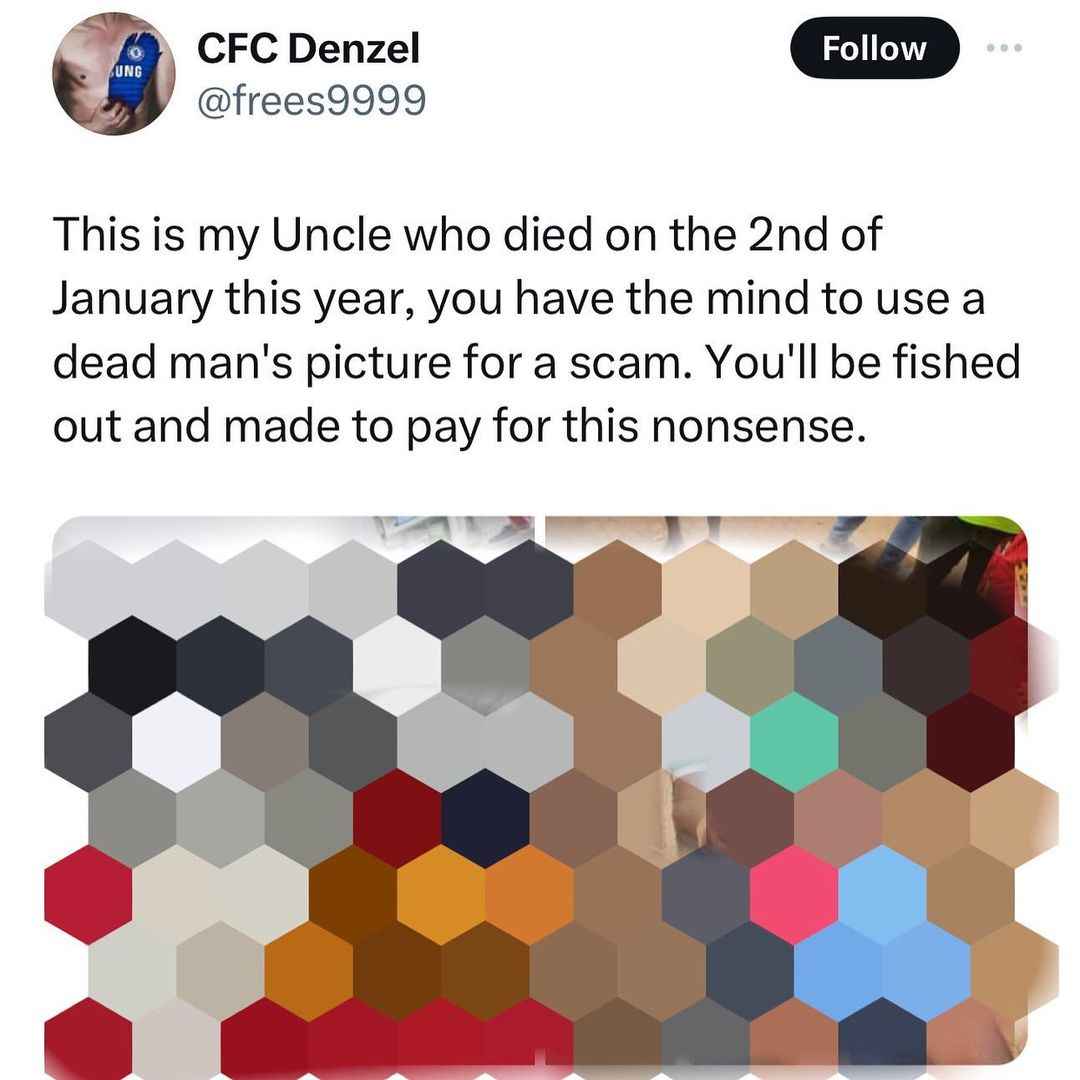This screenshot has width=1080, height=1080.
Task: Open the @frees9999 handle link
Action: pos(311,101)
